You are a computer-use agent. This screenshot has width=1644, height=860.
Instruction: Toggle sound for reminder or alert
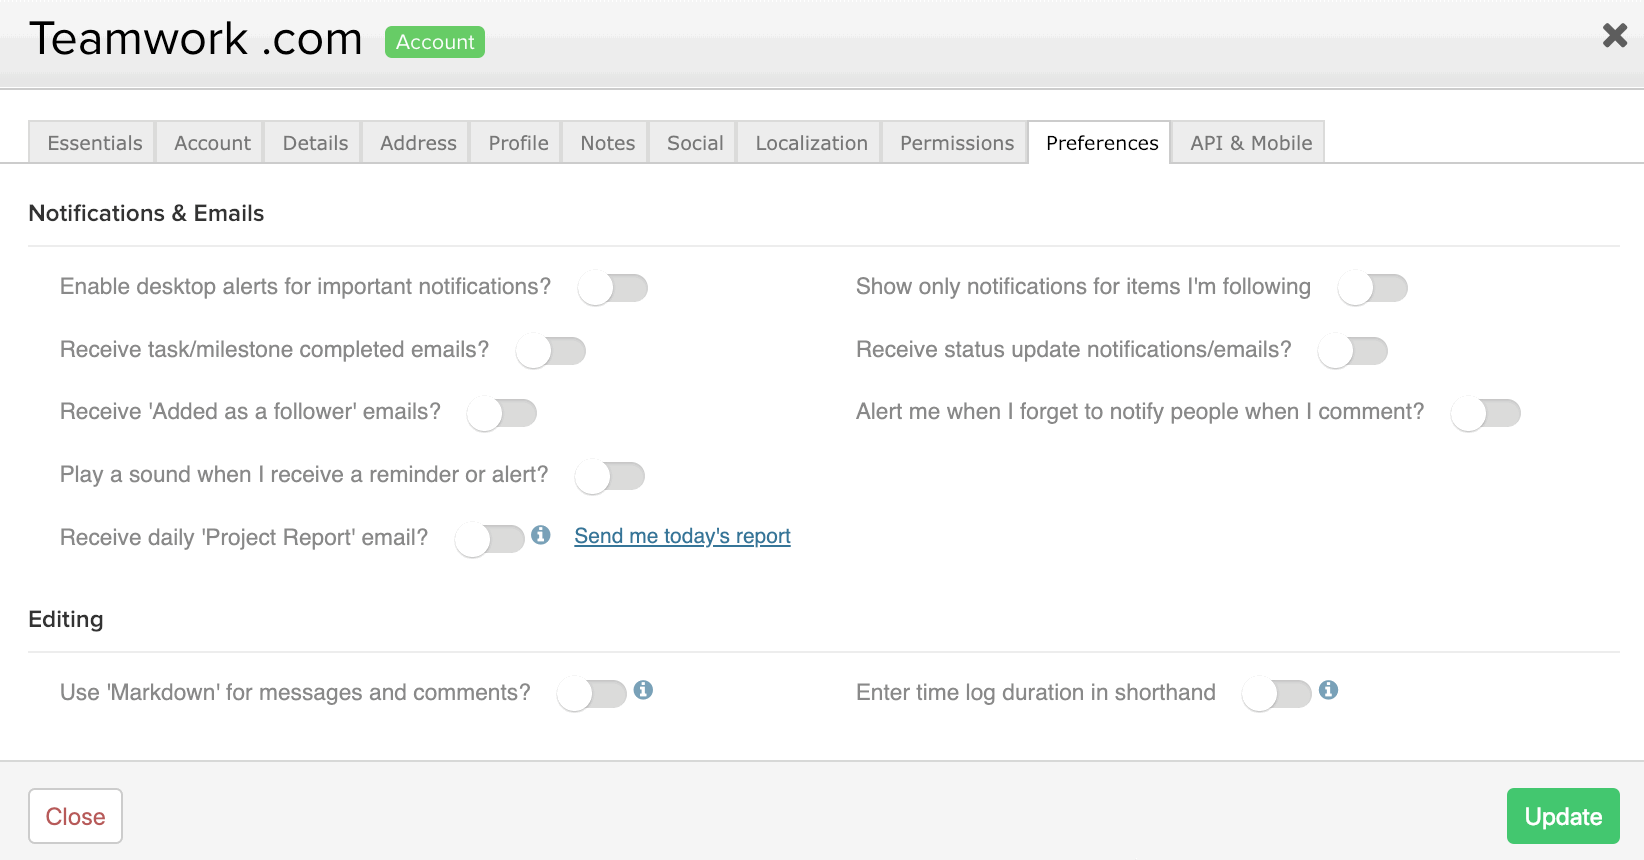[610, 476]
